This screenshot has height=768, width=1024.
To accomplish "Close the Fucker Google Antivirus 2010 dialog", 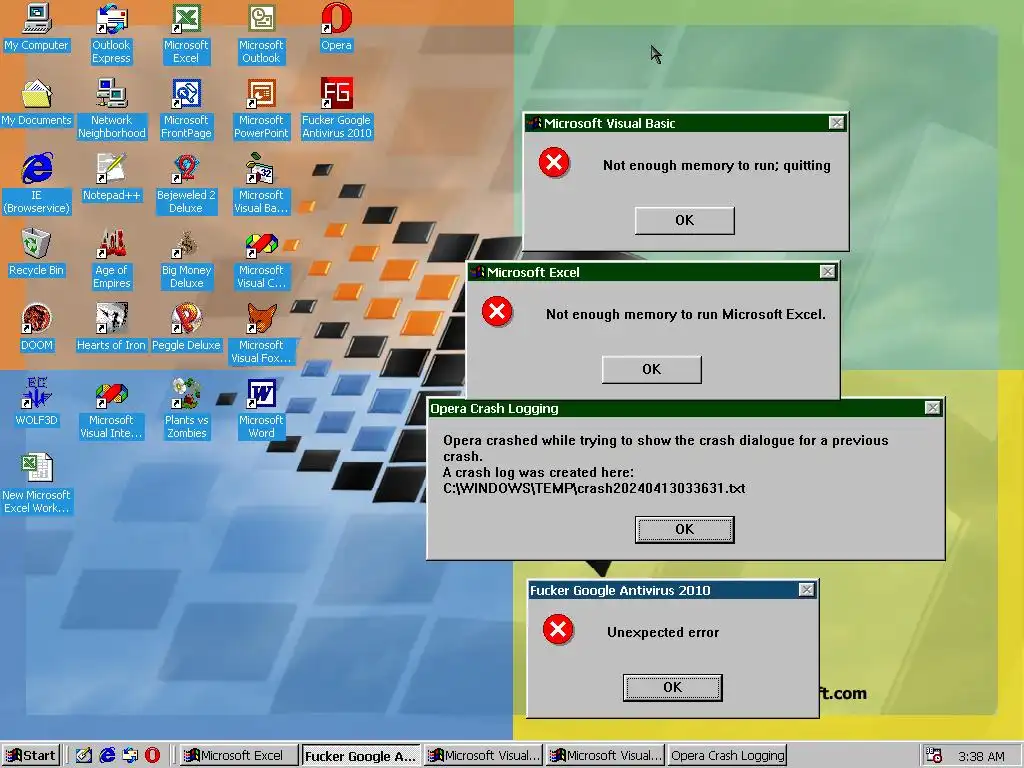I will click(x=807, y=590).
